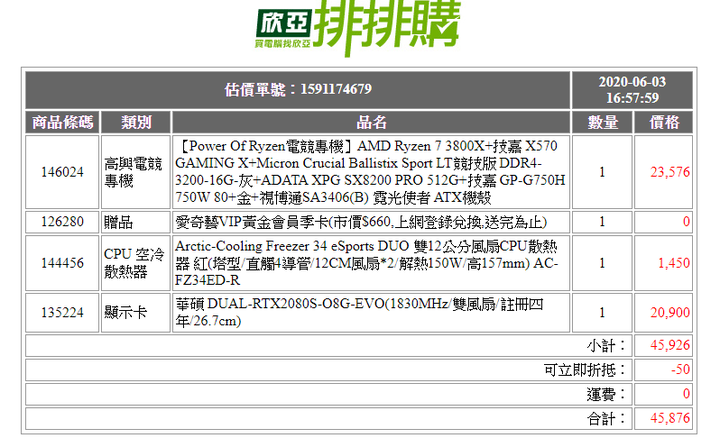The height and width of the screenshot is (438, 720).
Task: Click the 小計 label
Action: pyautogui.click(x=606, y=346)
